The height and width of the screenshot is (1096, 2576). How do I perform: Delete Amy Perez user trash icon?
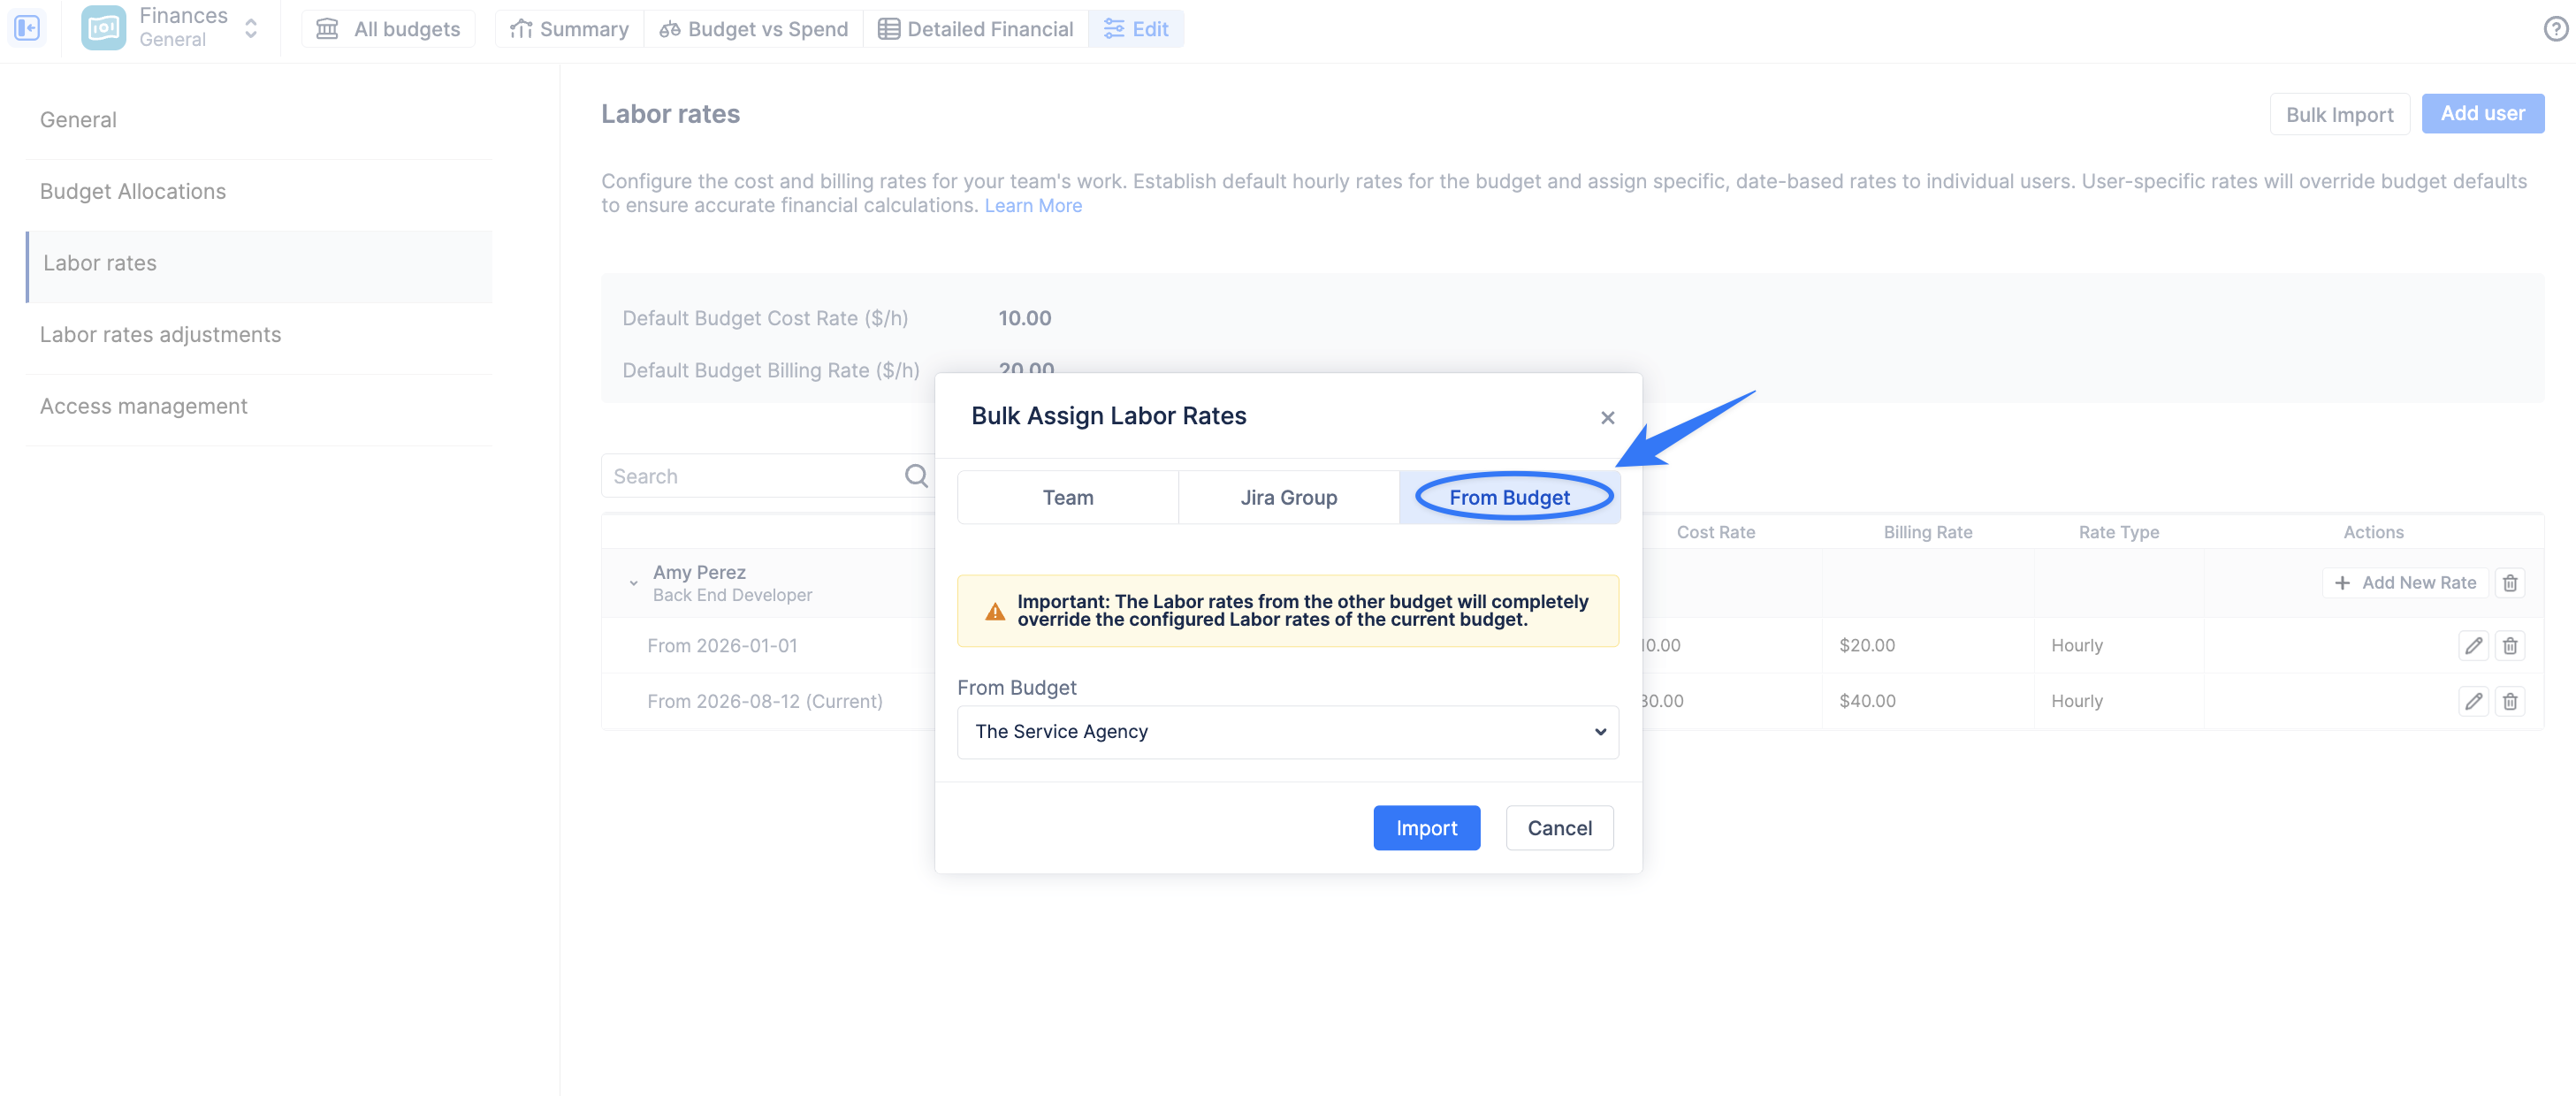[2510, 583]
